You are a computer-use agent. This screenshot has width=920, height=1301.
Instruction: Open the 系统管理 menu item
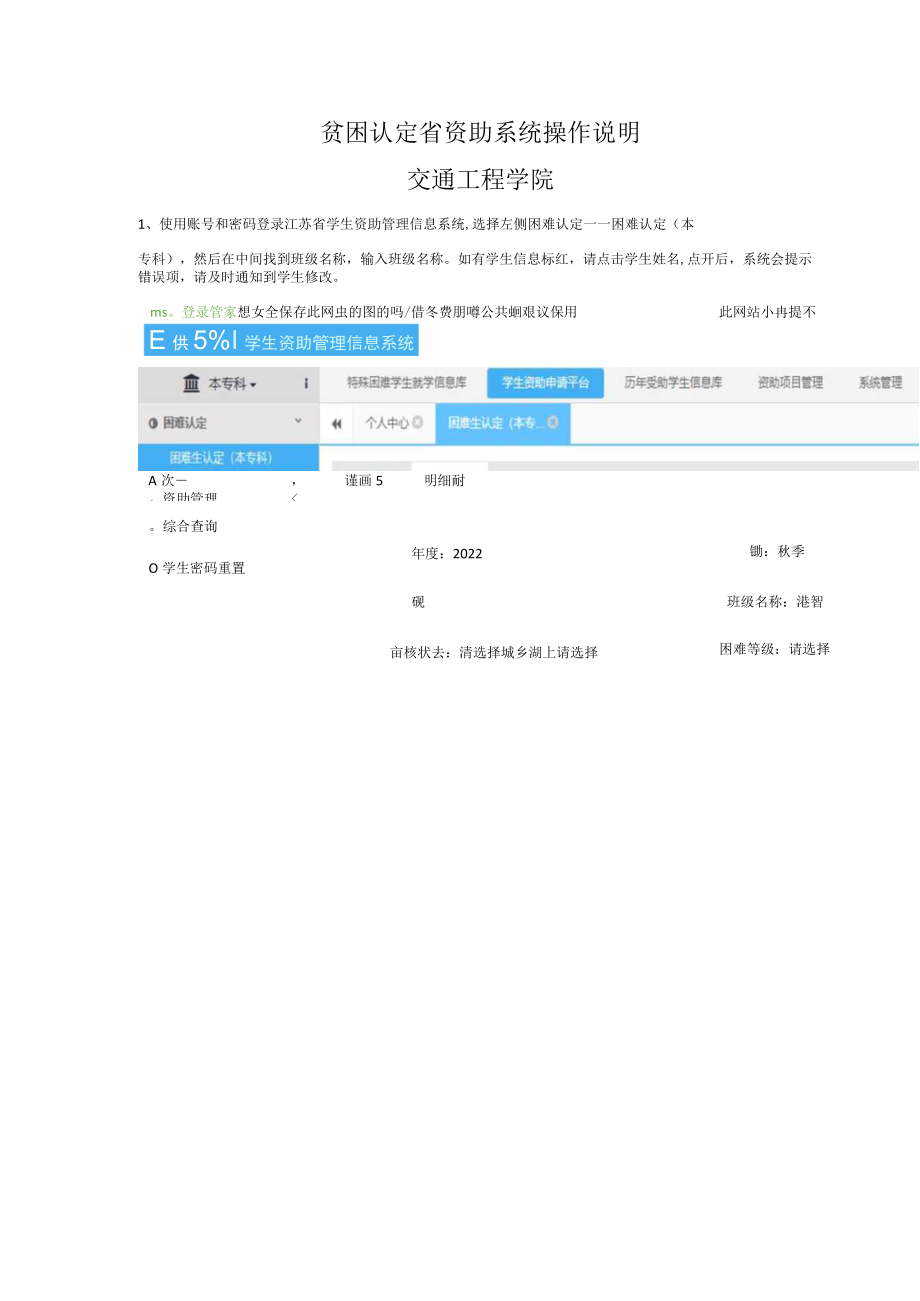(880, 383)
